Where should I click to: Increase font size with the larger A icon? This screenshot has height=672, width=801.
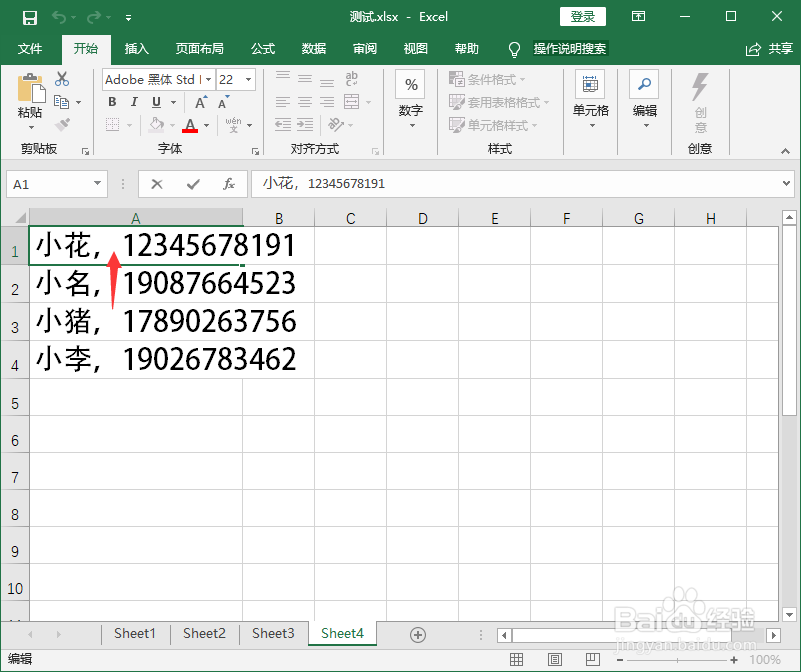pos(199,100)
